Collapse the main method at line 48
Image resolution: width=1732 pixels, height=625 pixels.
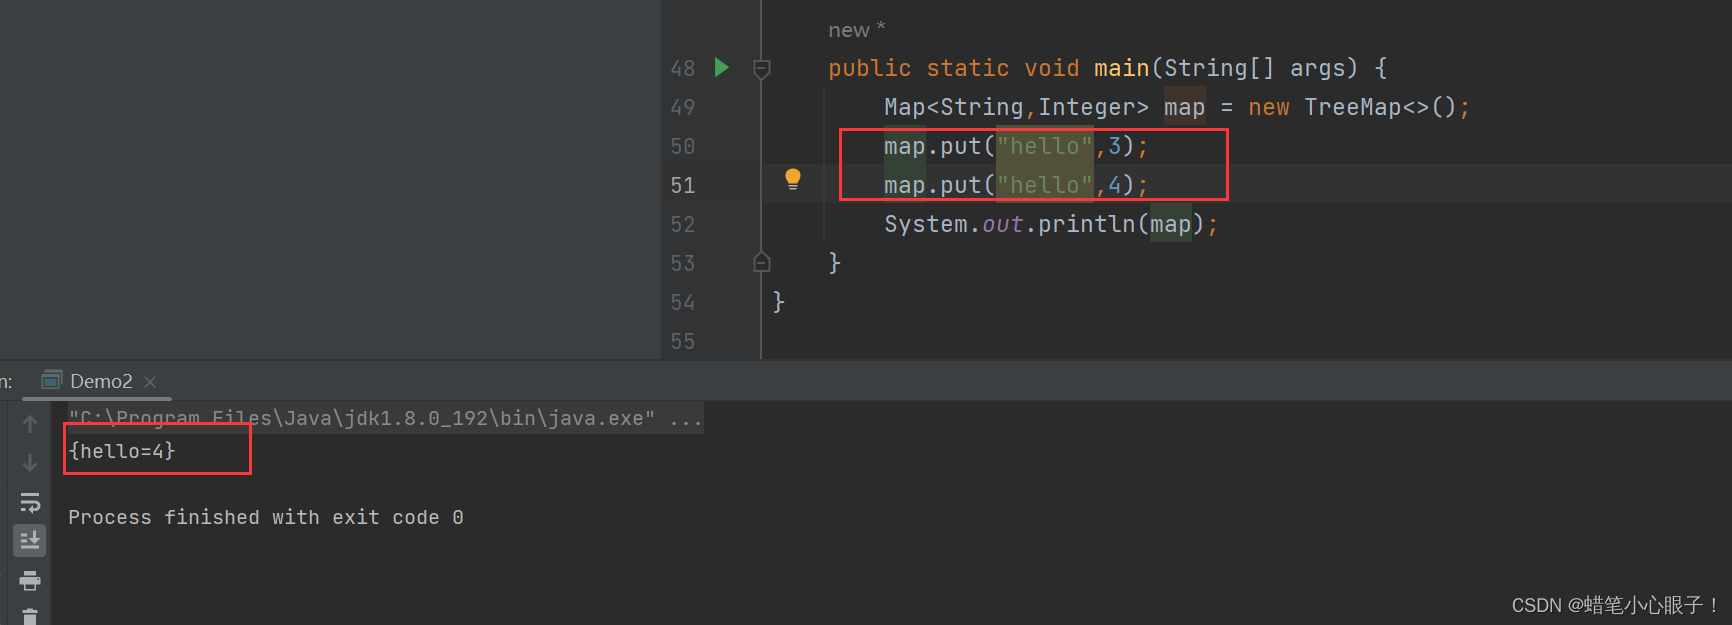[x=762, y=69]
